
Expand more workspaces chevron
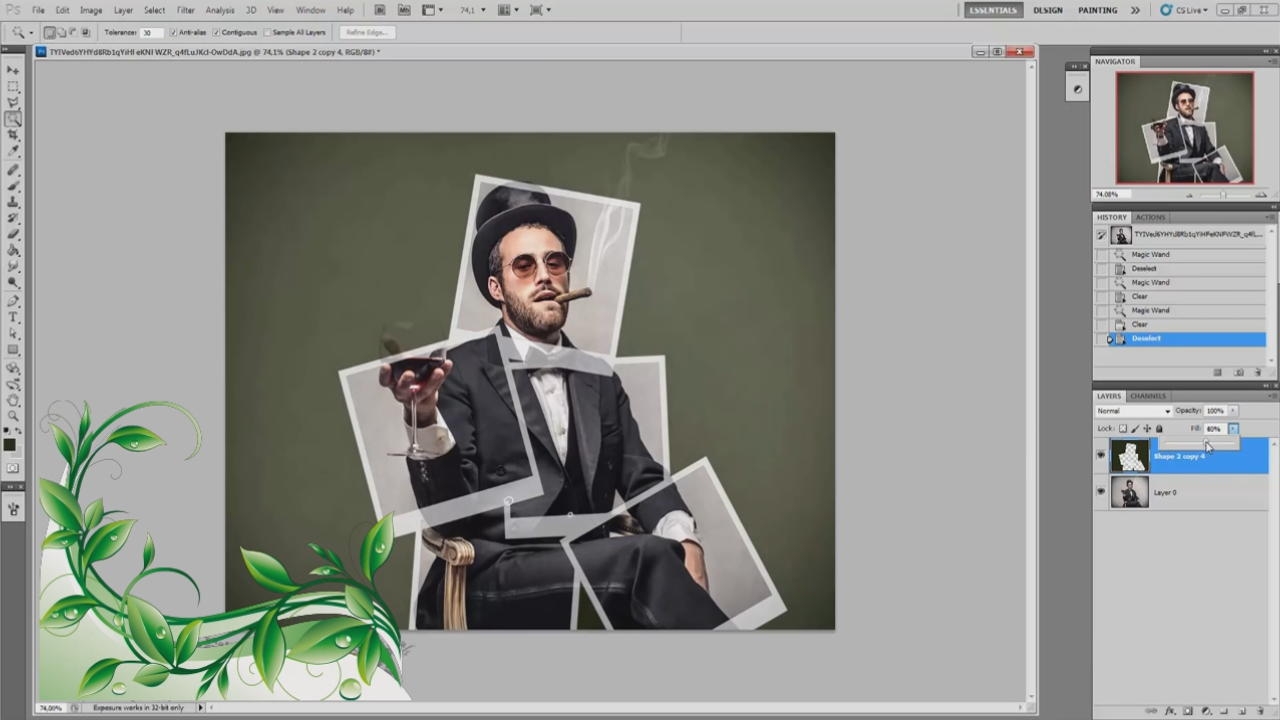[1135, 10]
